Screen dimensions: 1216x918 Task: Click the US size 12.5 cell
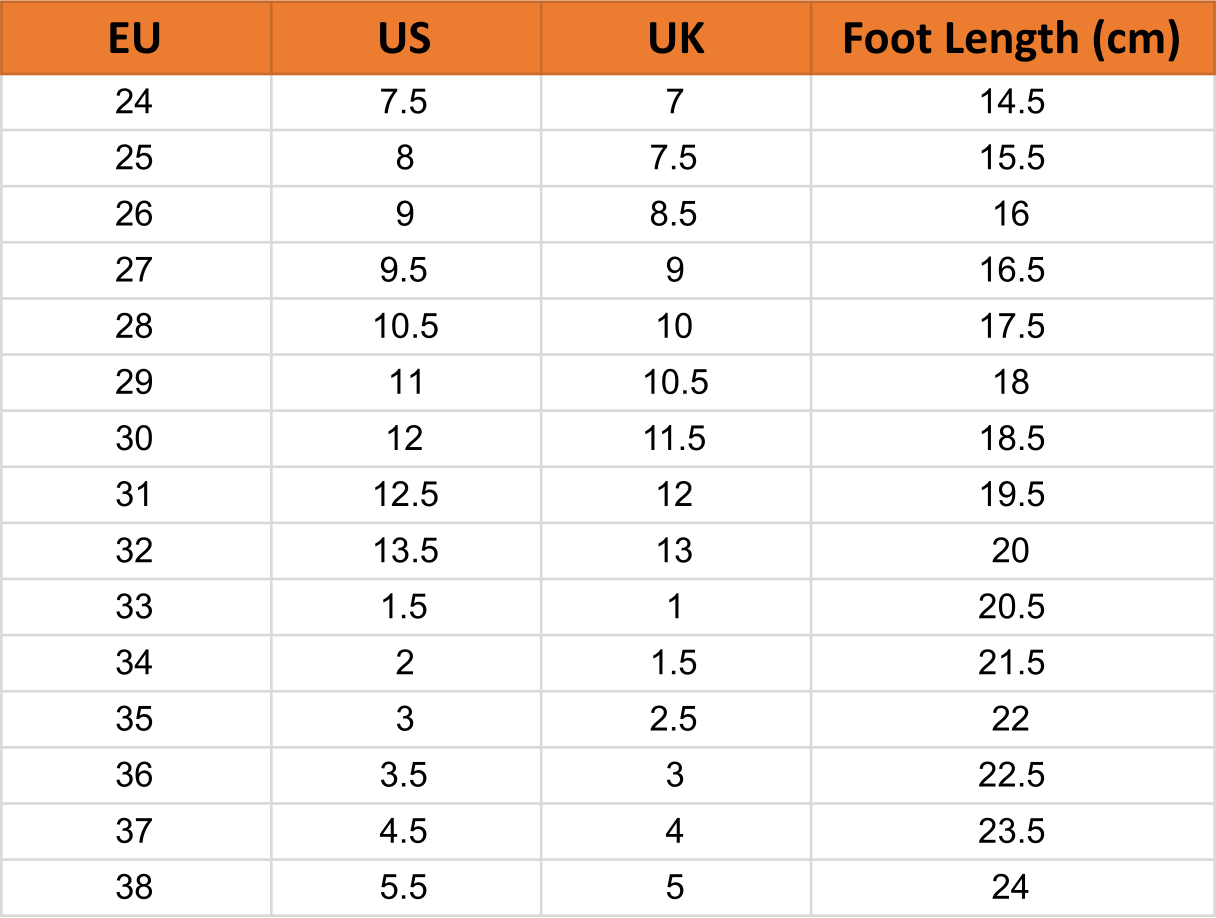(405, 494)
